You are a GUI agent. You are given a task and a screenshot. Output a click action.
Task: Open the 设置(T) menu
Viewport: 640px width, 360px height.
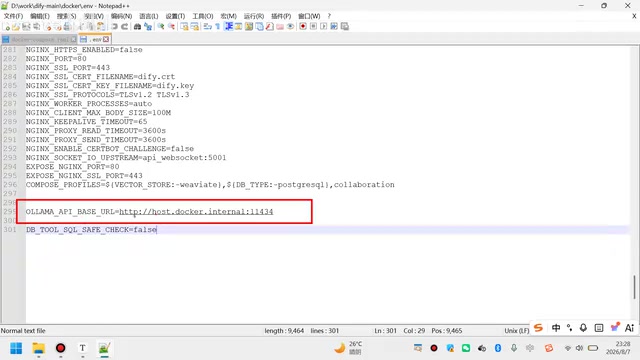175,16
